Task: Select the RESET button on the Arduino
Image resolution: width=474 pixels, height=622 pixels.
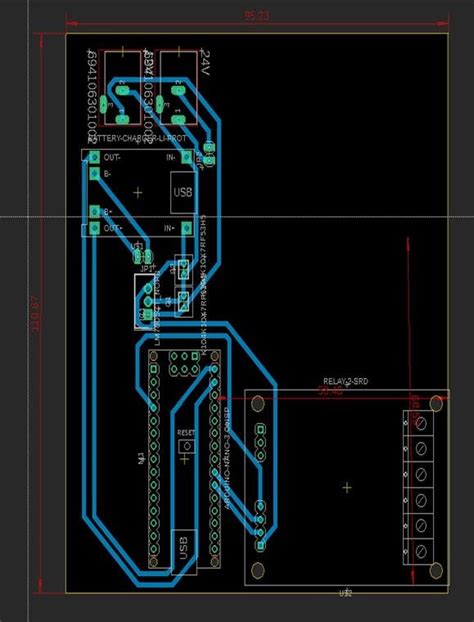Action: pos(186,446)
